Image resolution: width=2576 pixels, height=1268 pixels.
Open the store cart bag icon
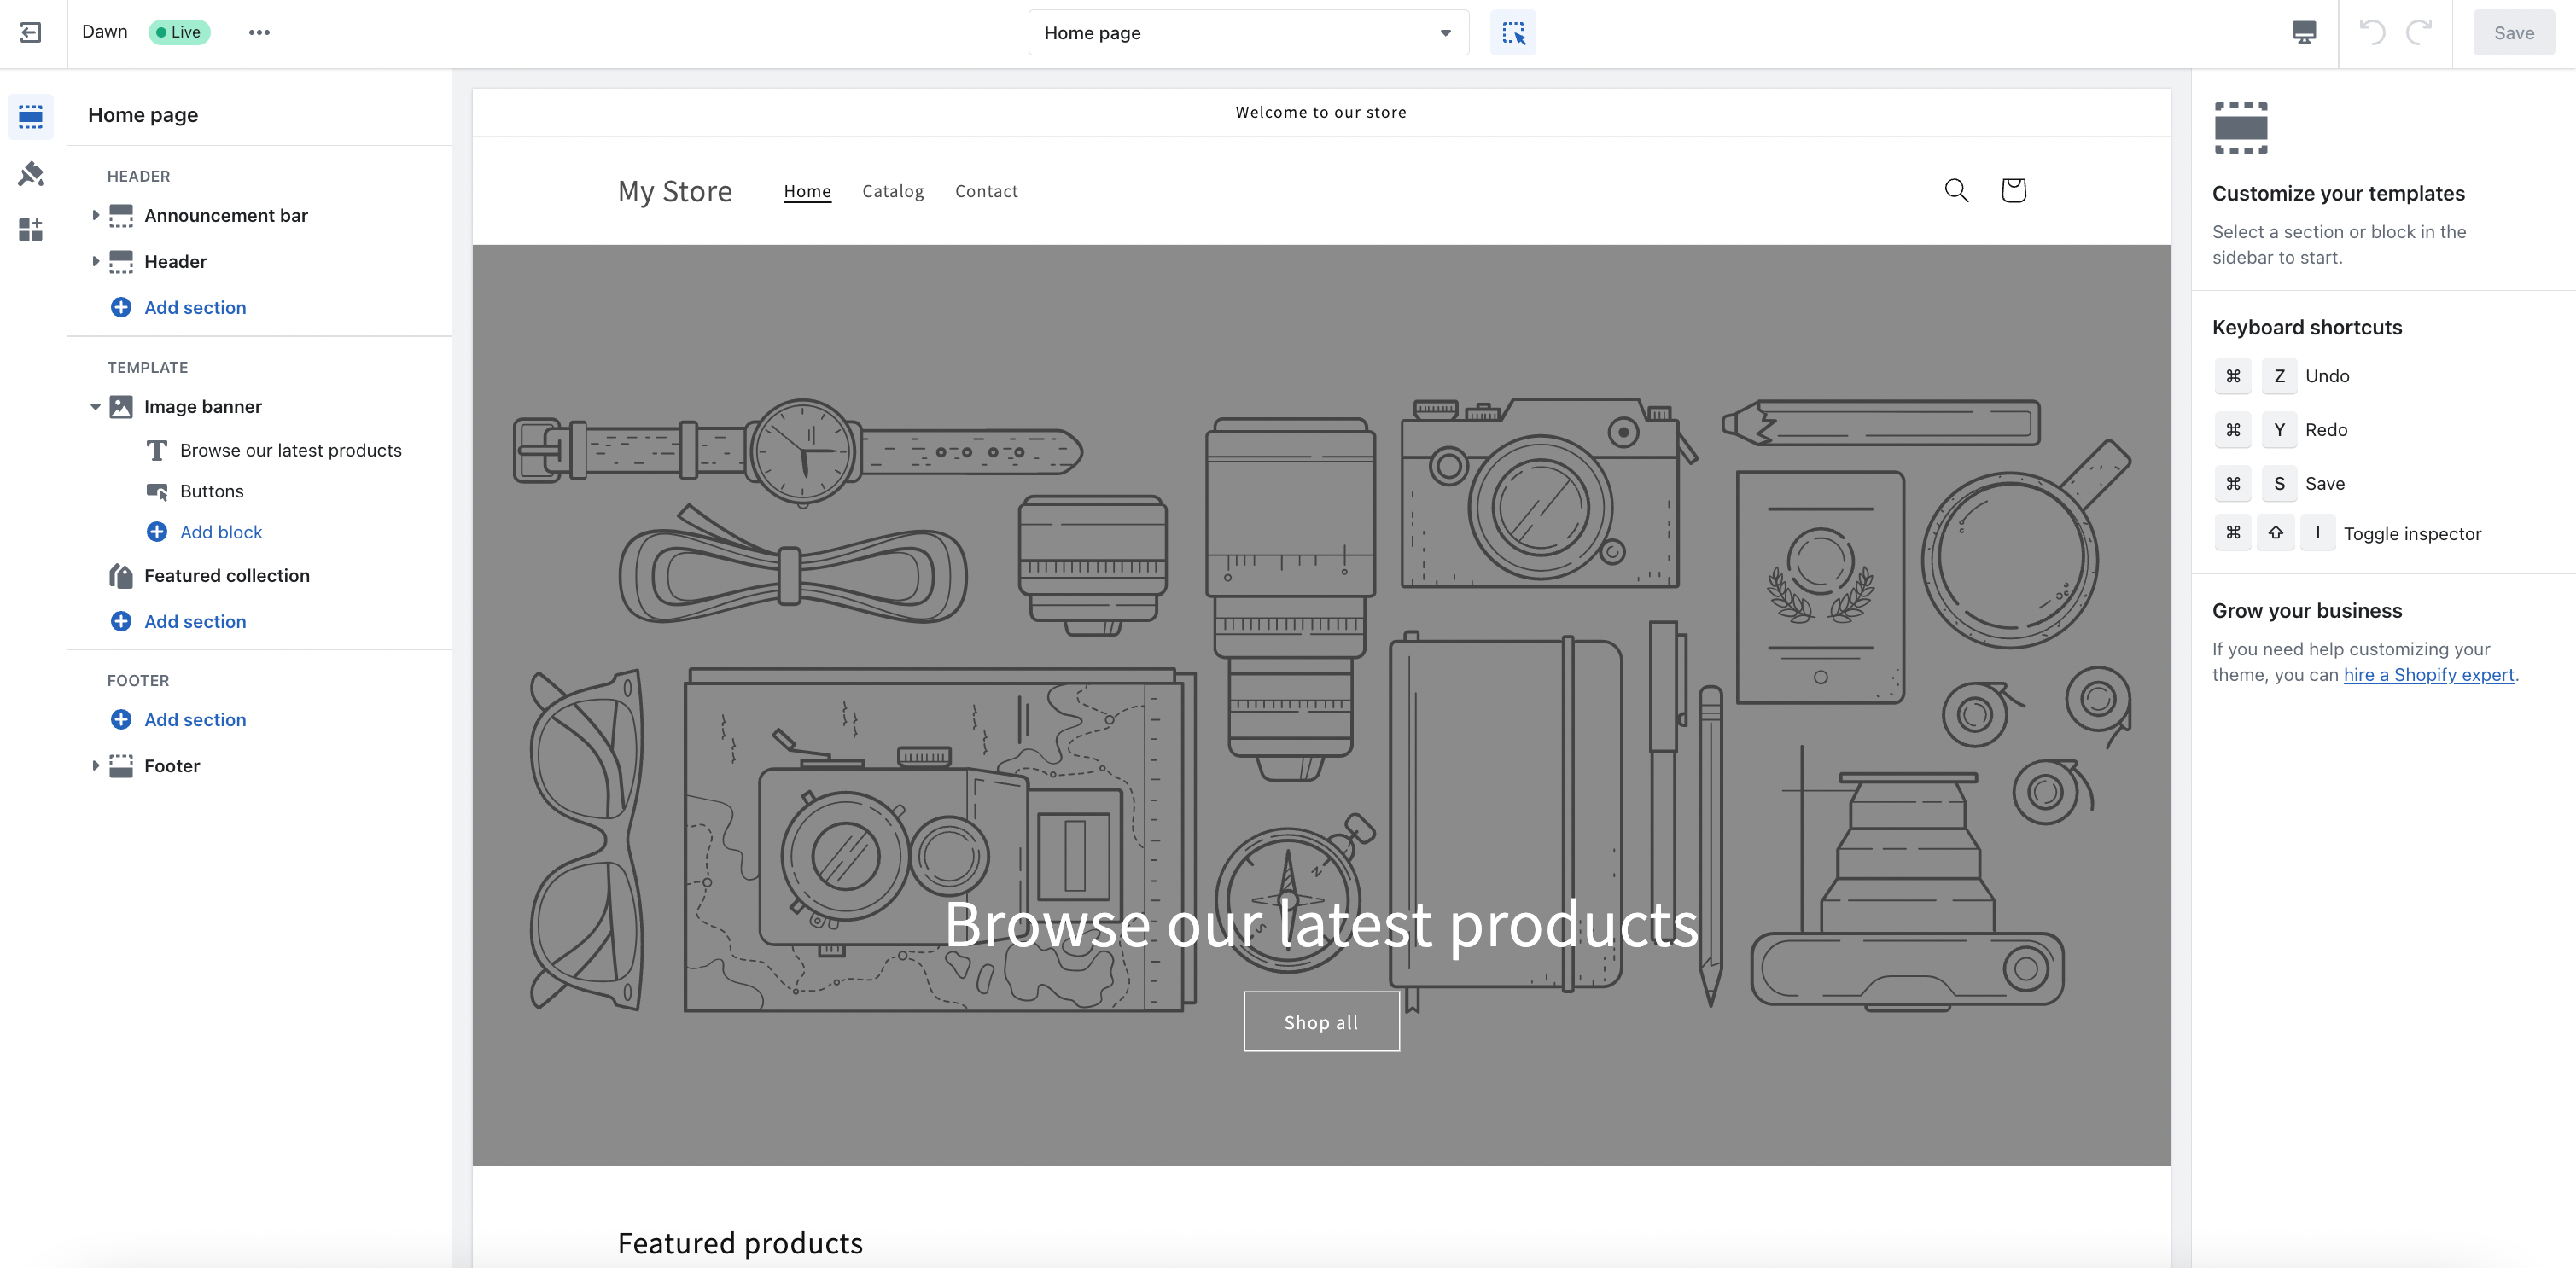click(x=2013, y=191)
